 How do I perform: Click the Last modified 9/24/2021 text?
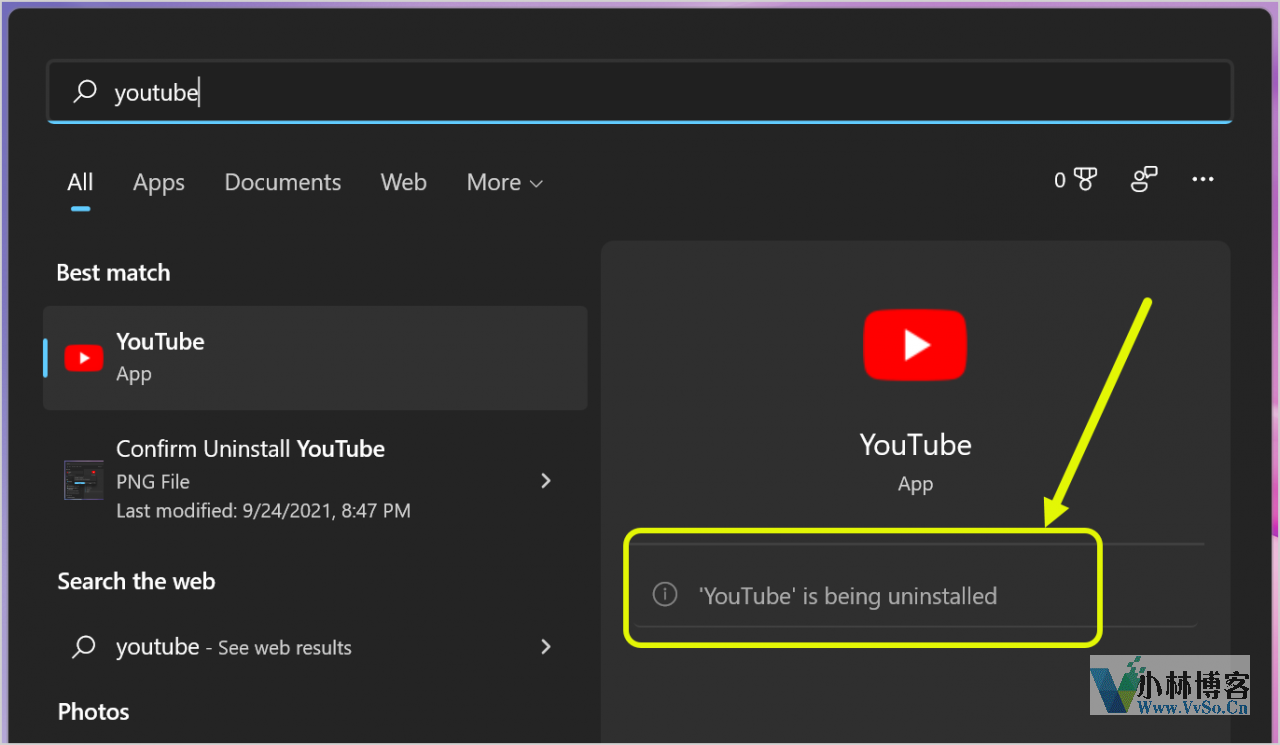point(263,510)
